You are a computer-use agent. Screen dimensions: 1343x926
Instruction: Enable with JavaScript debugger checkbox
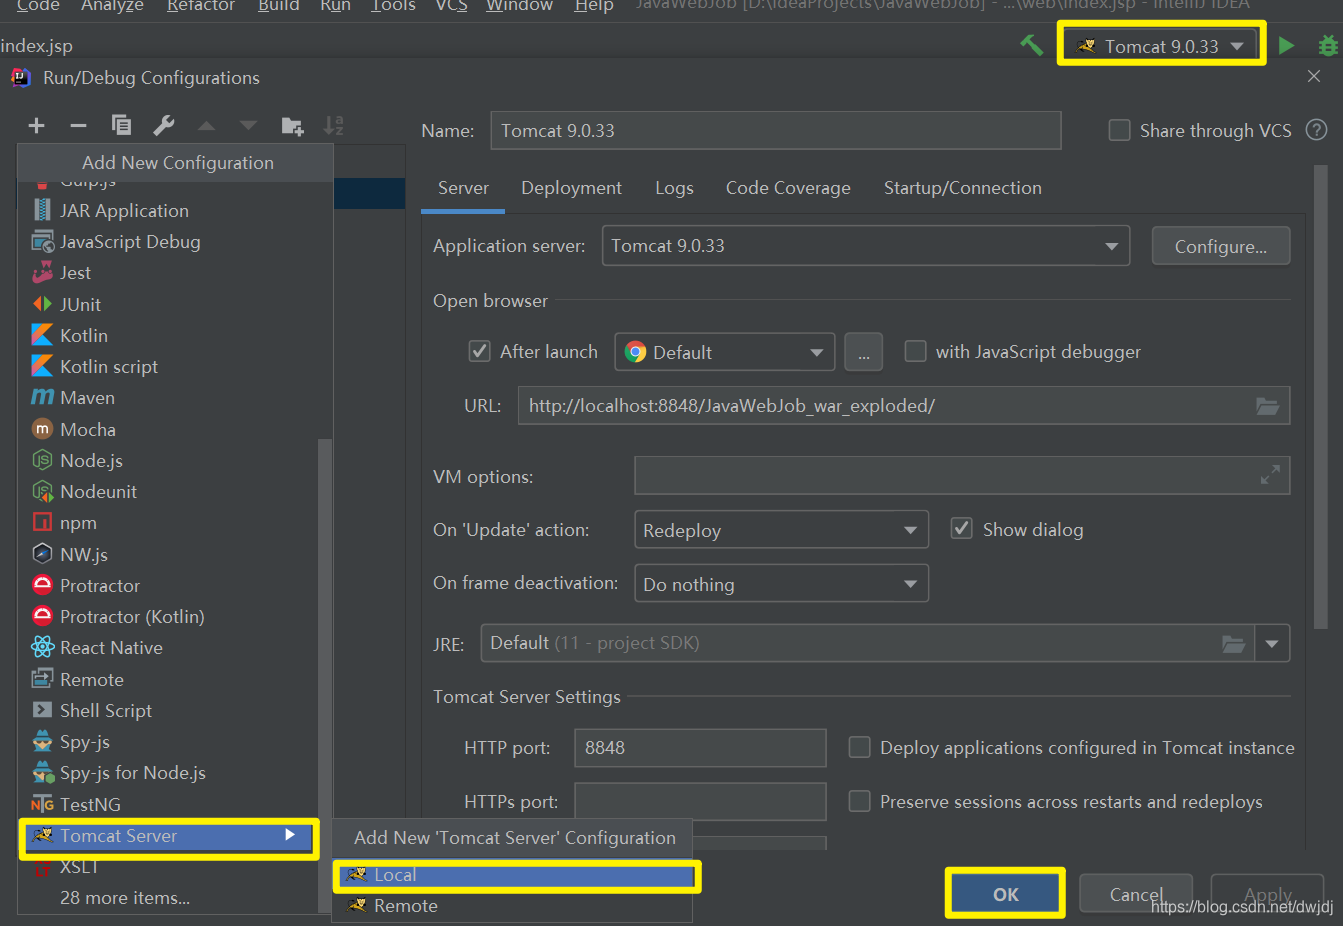coord(915,351)
